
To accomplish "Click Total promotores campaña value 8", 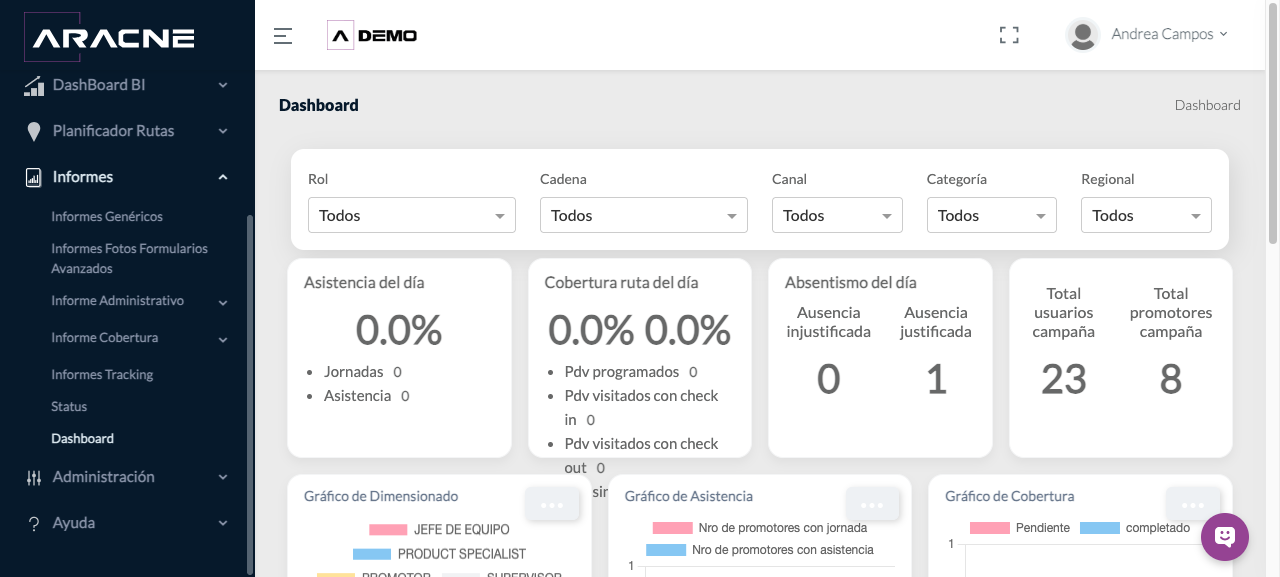I will pyautogui.click(x=1171, y=380).
